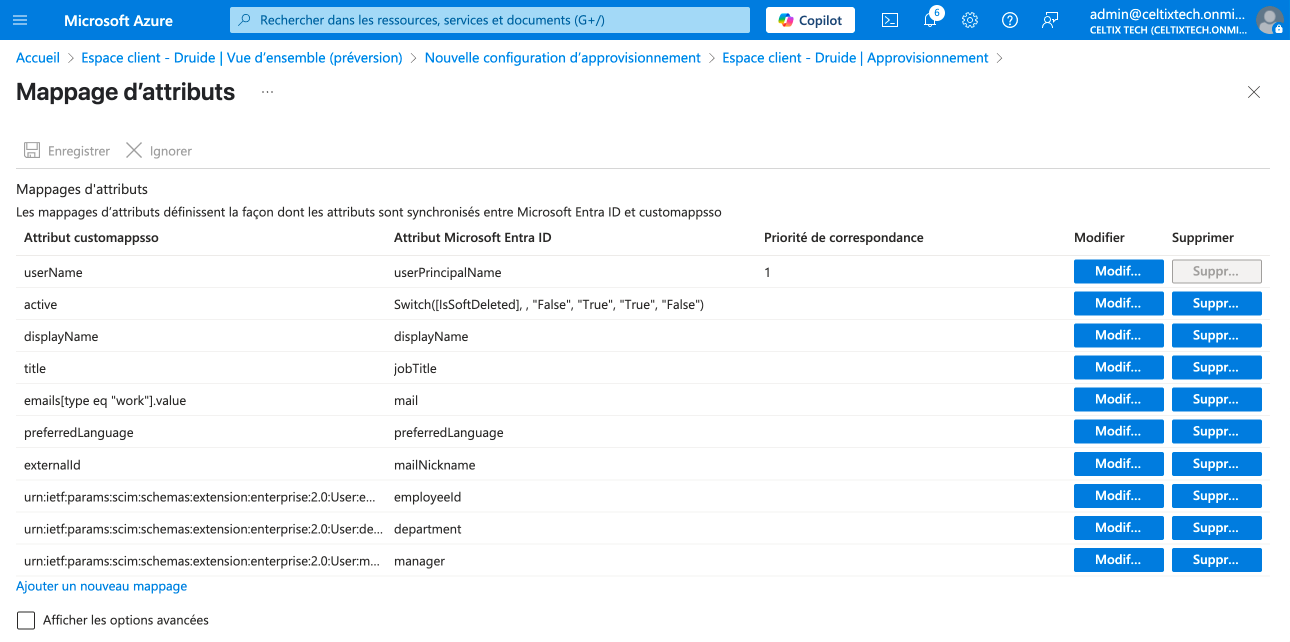Open the notifications bell
1290x642 pixels.
pos(930,20)
